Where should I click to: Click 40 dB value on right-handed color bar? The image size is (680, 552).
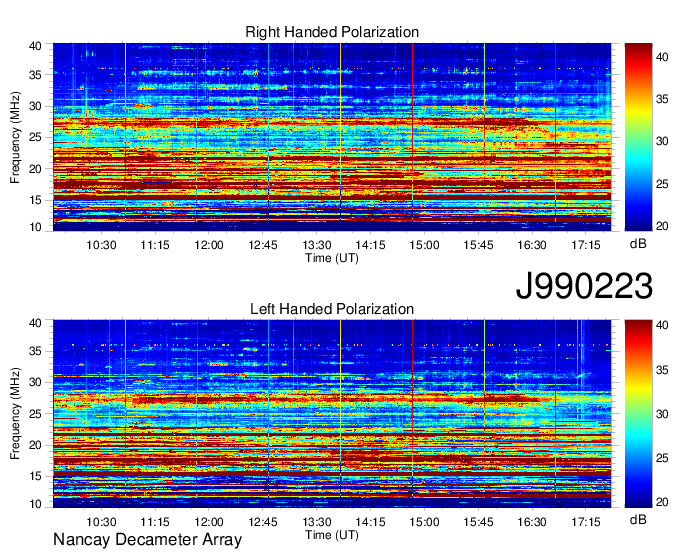coord(662,57)
